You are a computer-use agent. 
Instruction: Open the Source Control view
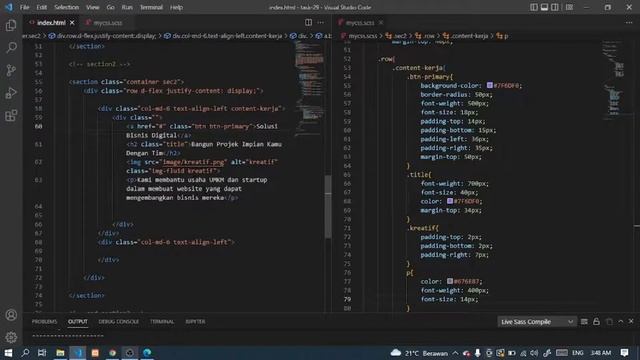coord(11,70)
